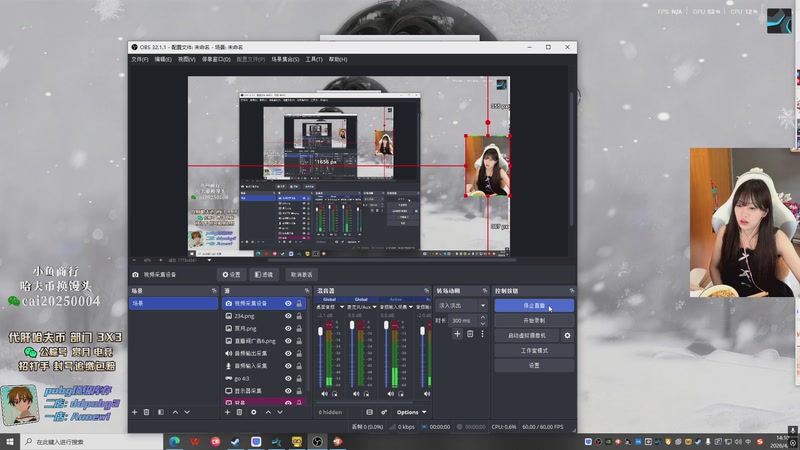The height and width of the screenshot is (450, 800).
Task: Open the 停靠窗口(D) menu
Action: pos(216,60)
